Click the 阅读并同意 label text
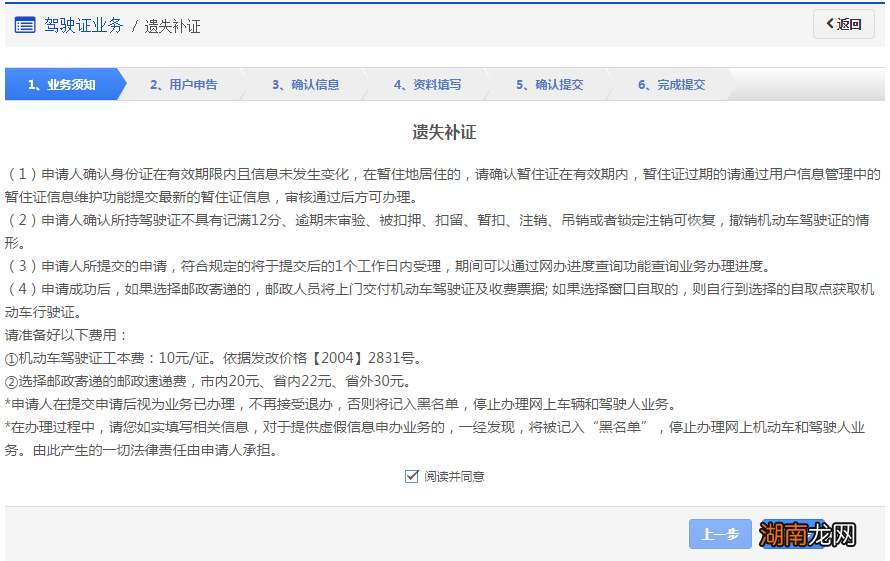Image resolution: width=890 pixels, height=561 pixels. pos(454,477)
